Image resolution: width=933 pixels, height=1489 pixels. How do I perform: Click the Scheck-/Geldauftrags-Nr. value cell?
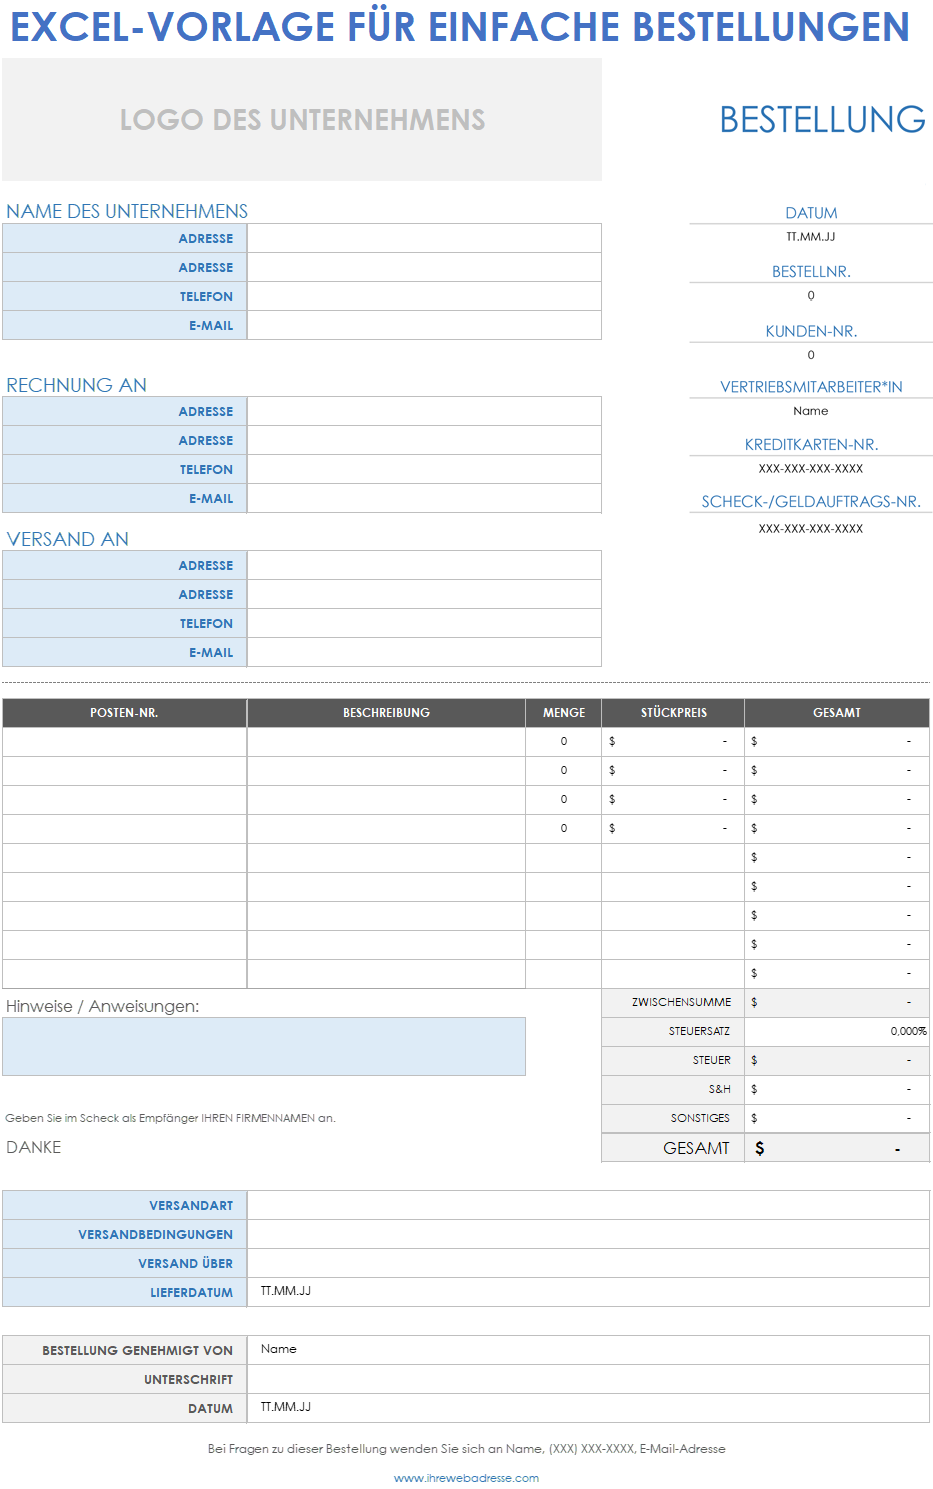click(810, 529)
